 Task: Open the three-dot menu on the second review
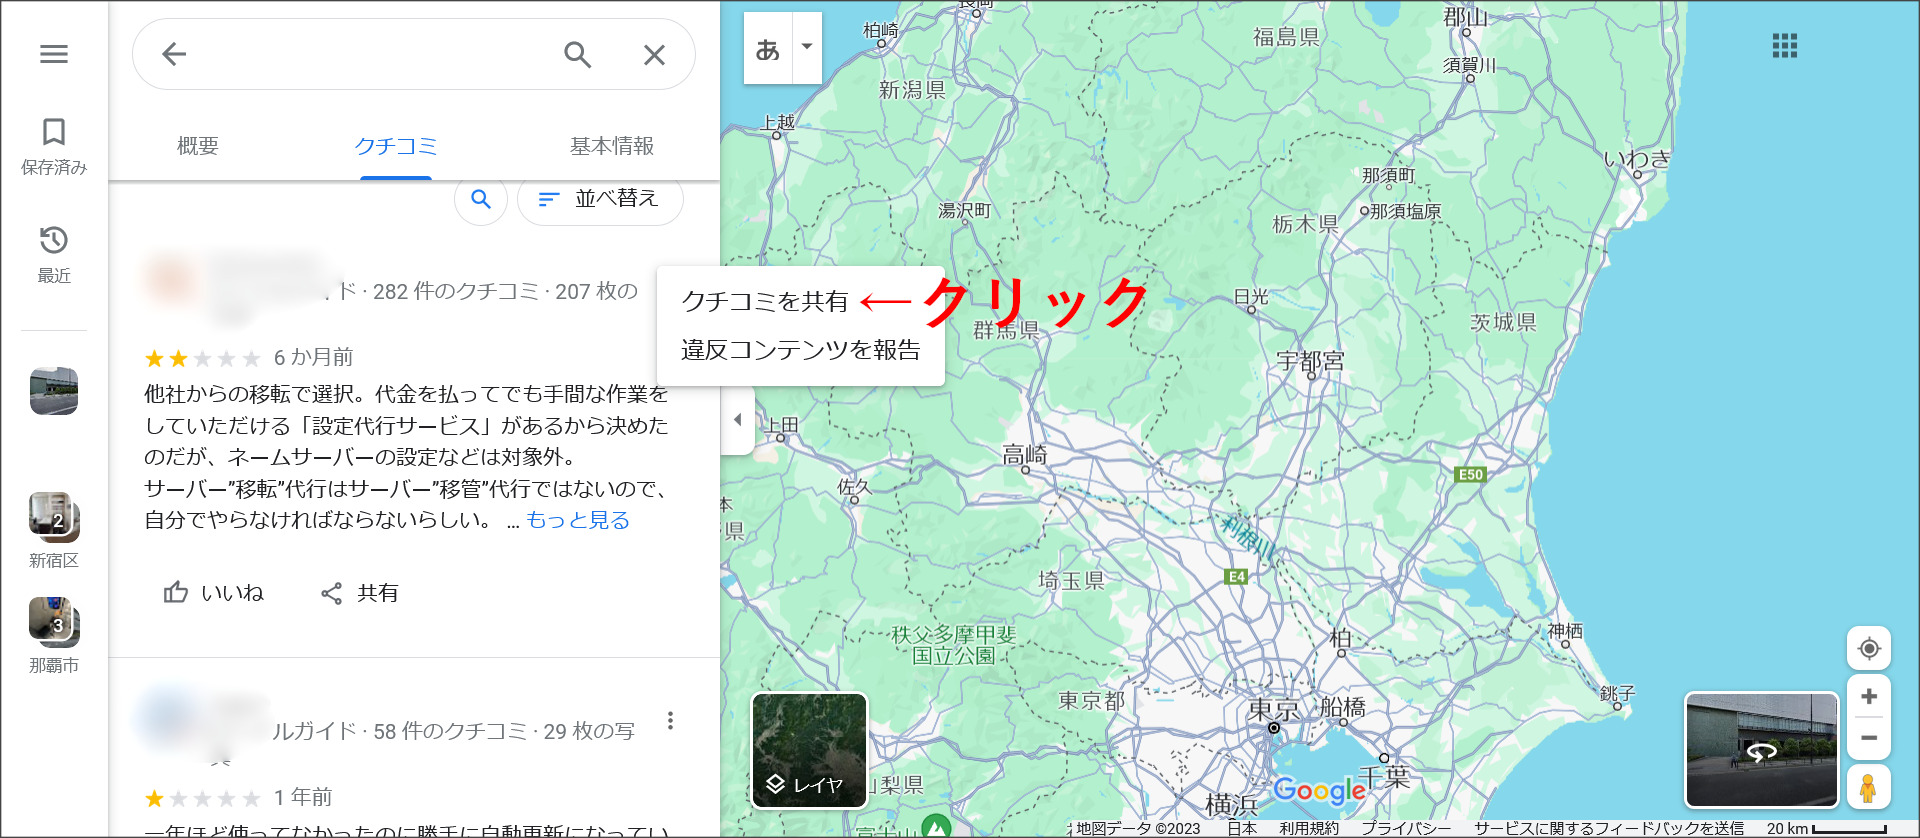[x=670, y=721]
